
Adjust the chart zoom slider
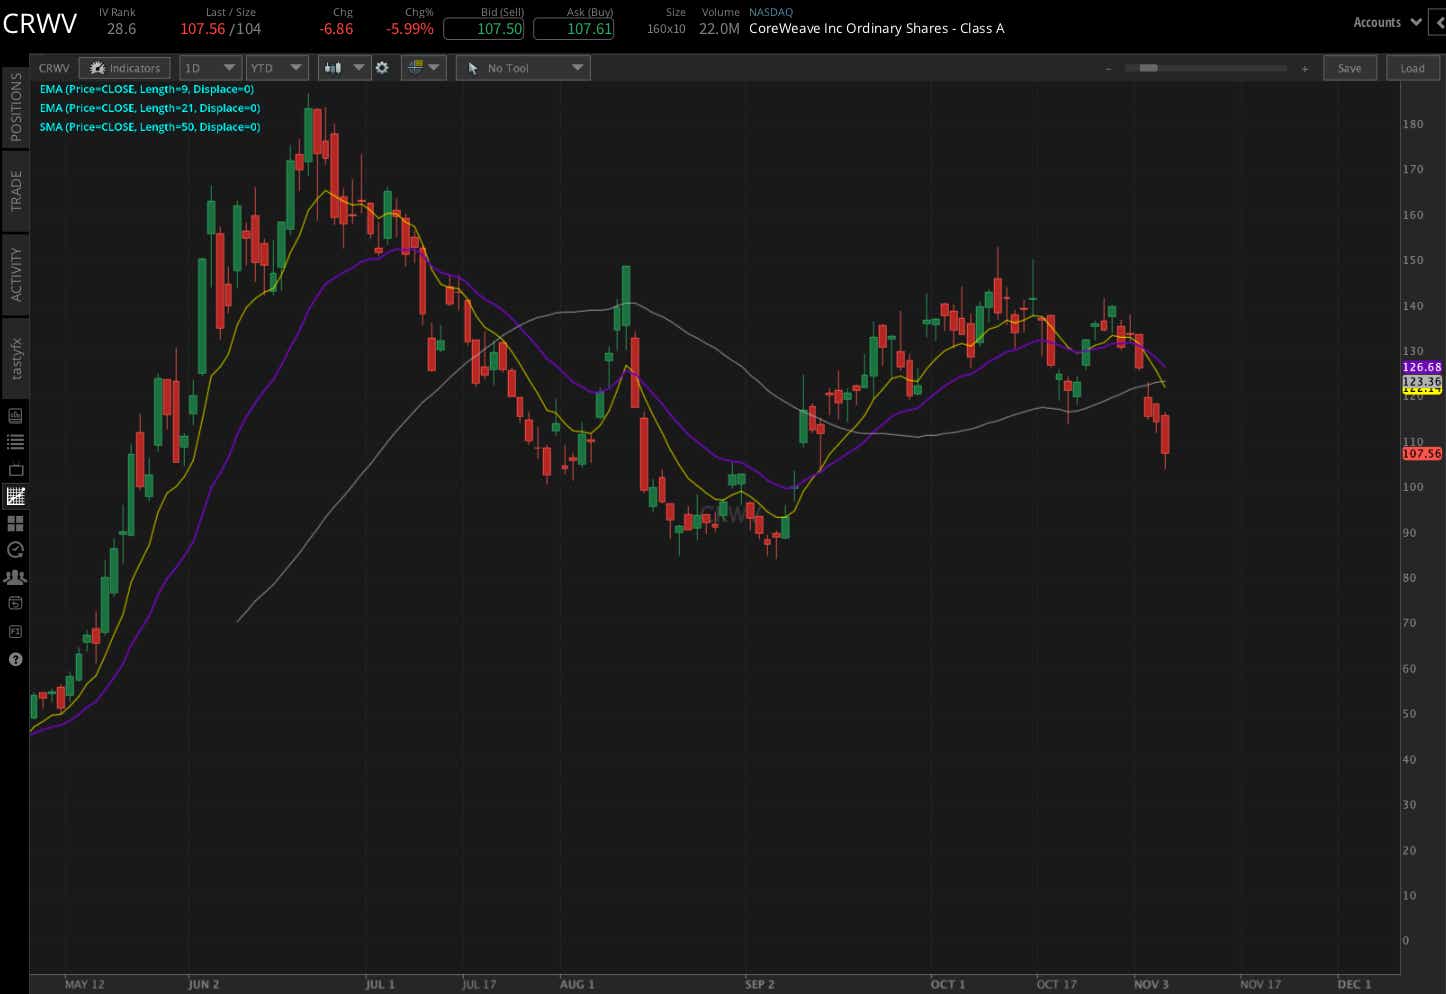[1147, 68]
